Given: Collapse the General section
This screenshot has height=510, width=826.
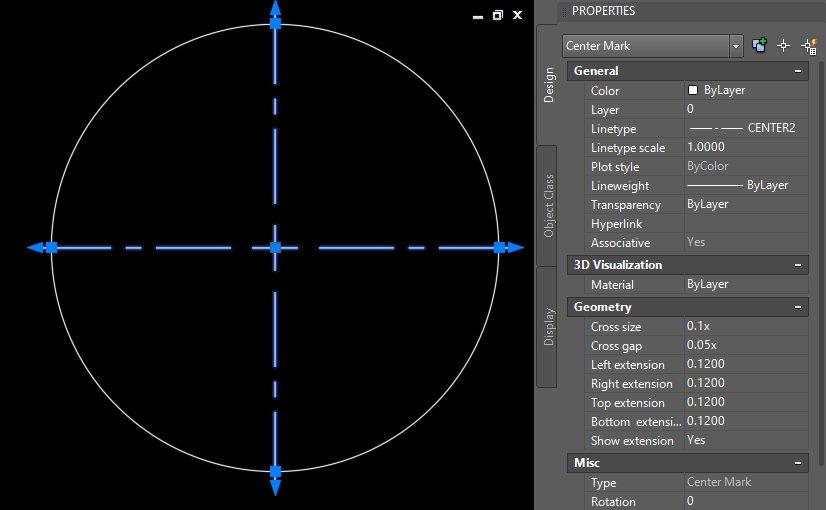Looking at the screenshot, I should (x=798, y=71).
